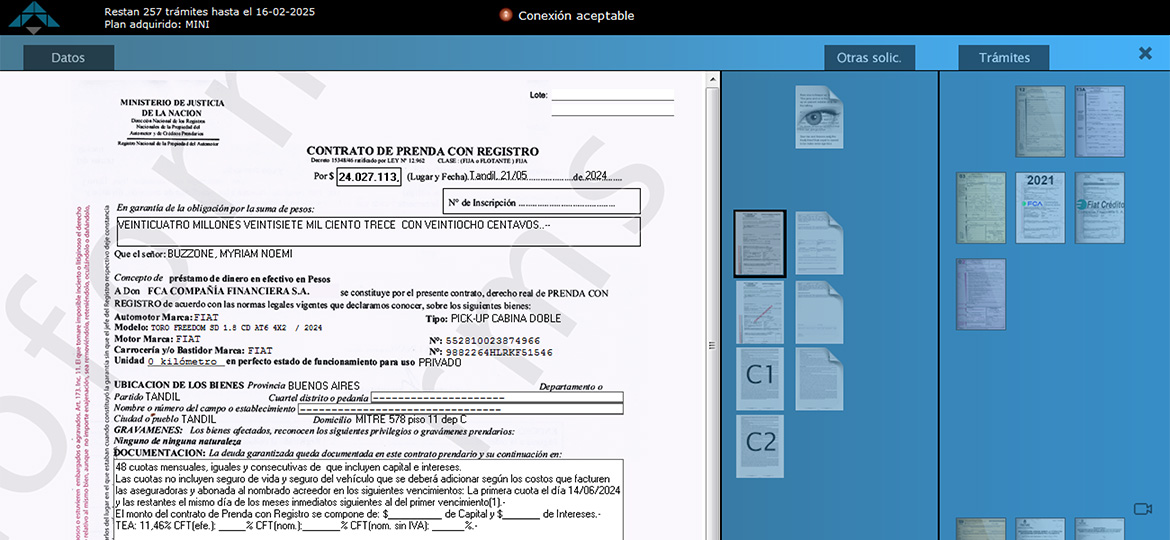Open the Fiat Crédito document thumbnail
Viewport: 1170px width, 540px height.
coord(1099,207)
